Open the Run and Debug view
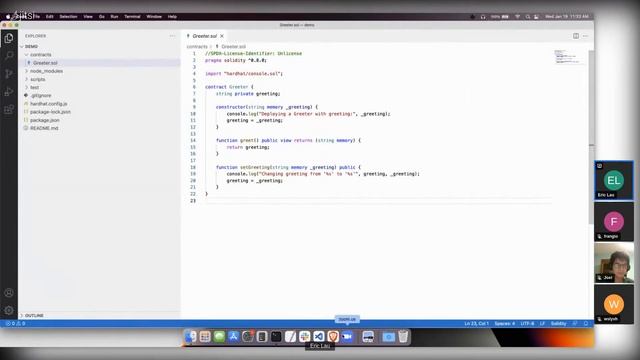 click(9, 91)
